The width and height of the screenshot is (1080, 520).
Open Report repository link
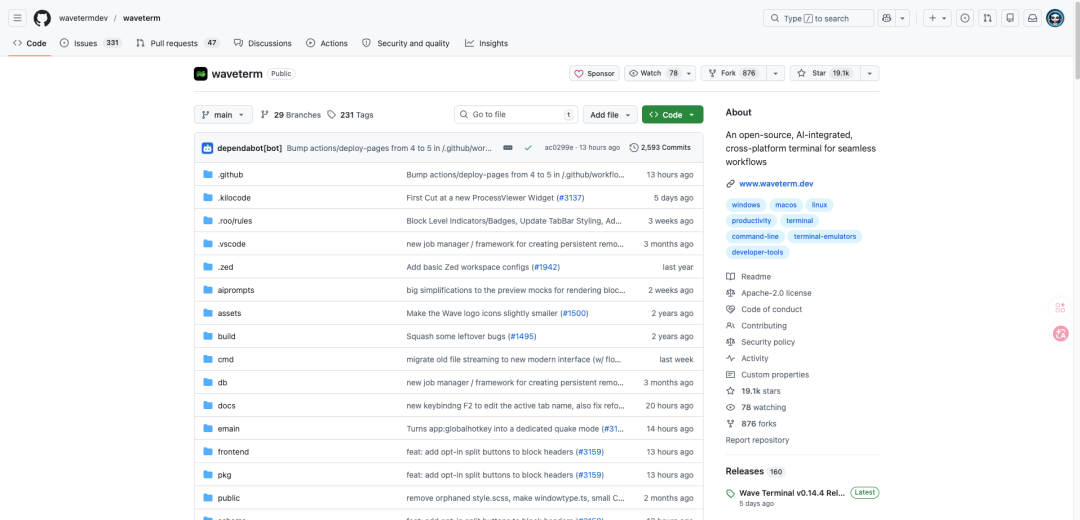click(757, 440)
